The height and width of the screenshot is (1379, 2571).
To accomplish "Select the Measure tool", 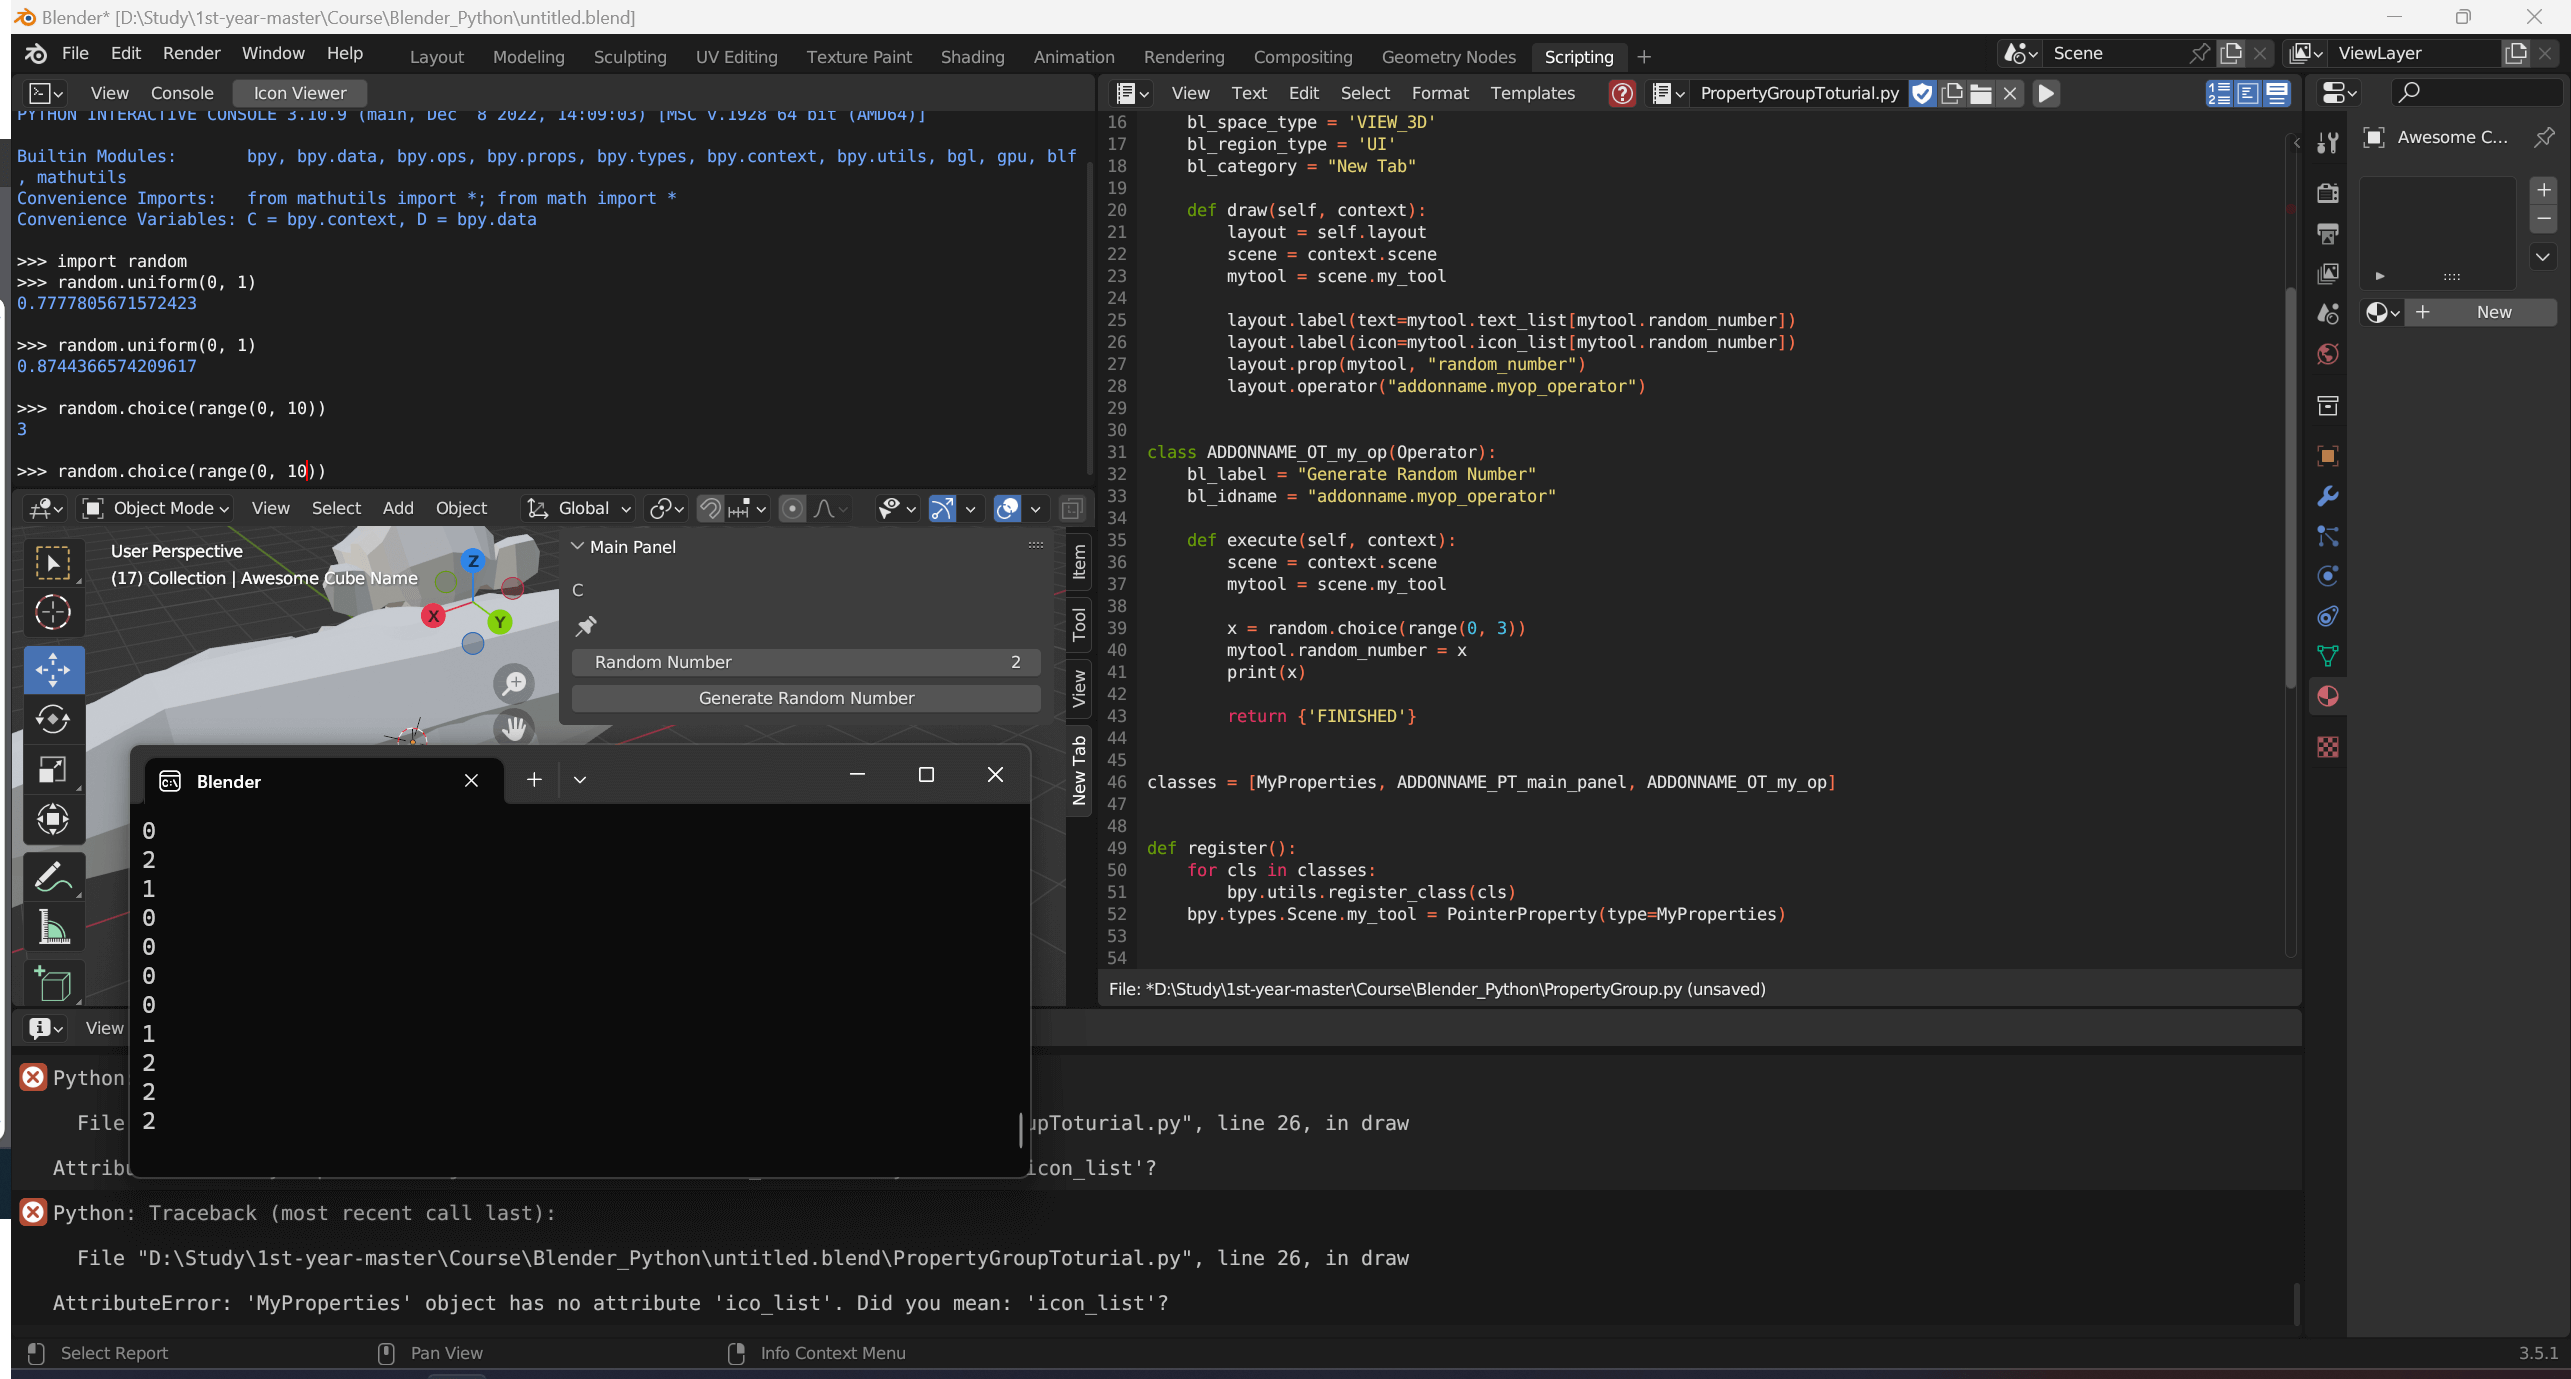I will 53,928.
